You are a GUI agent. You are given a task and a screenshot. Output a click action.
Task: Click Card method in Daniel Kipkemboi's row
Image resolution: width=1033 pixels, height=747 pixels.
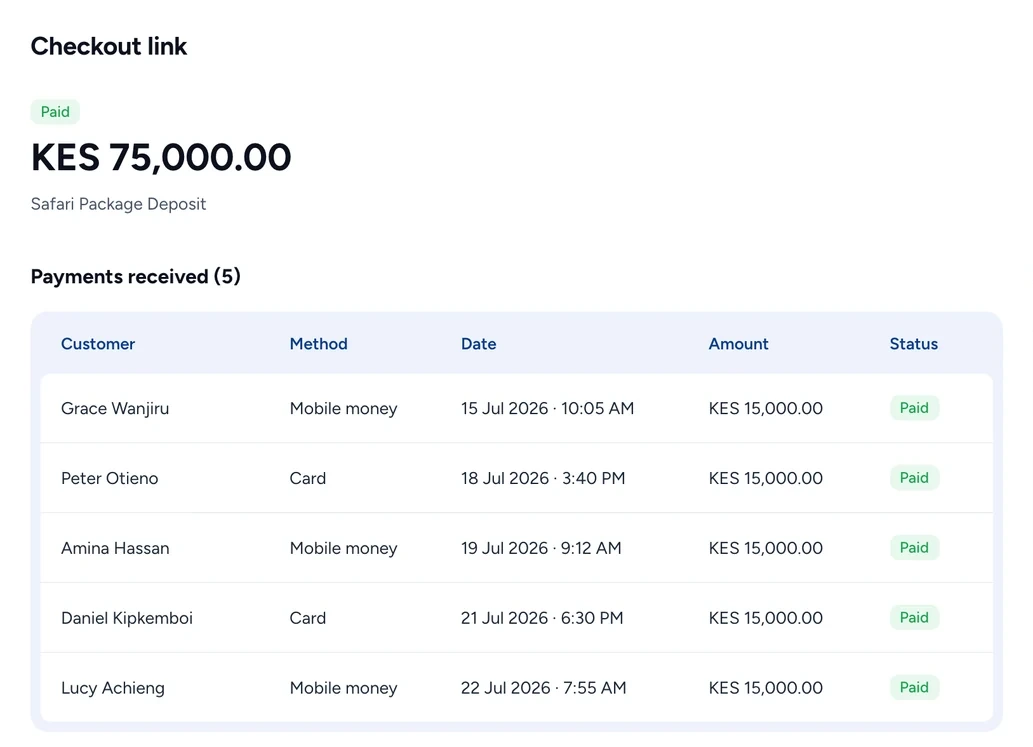[x=308, y=618]
